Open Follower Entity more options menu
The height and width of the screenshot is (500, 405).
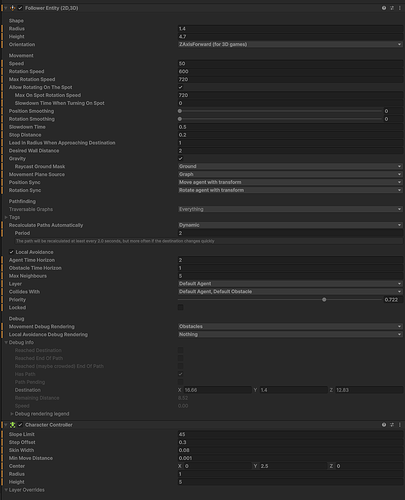coord(400,8)
